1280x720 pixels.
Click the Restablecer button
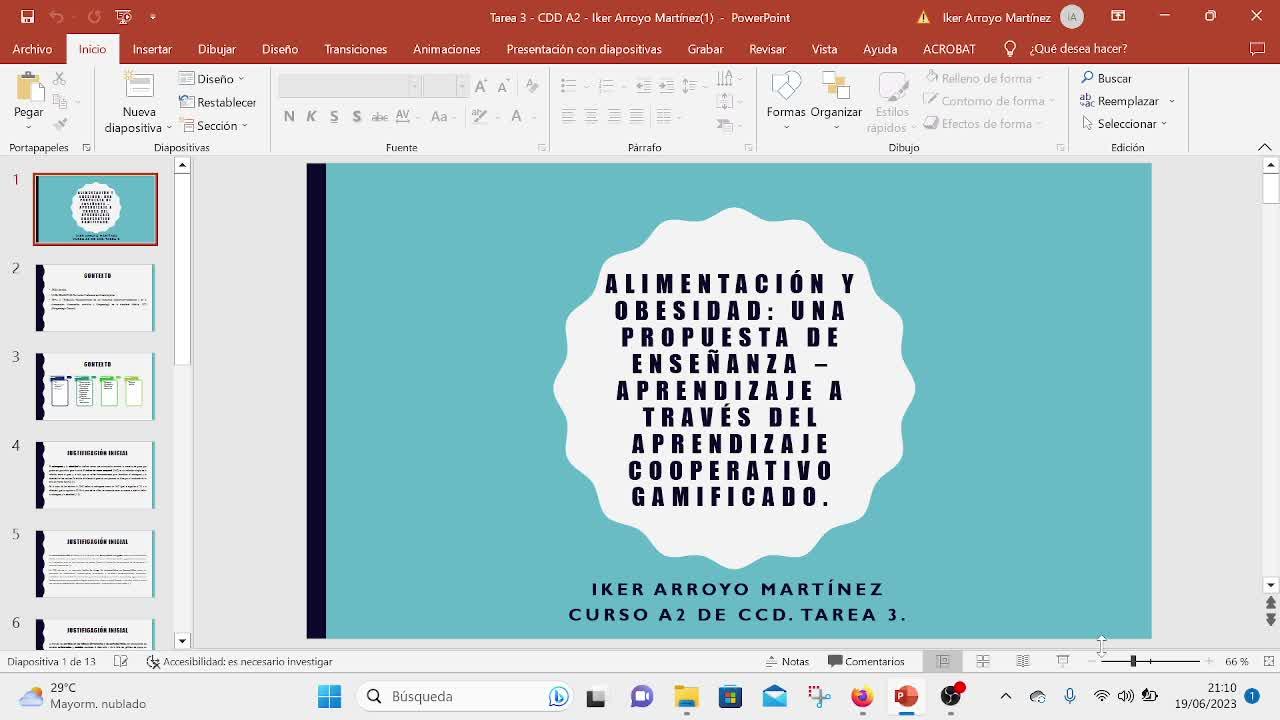tap(217, 102)
